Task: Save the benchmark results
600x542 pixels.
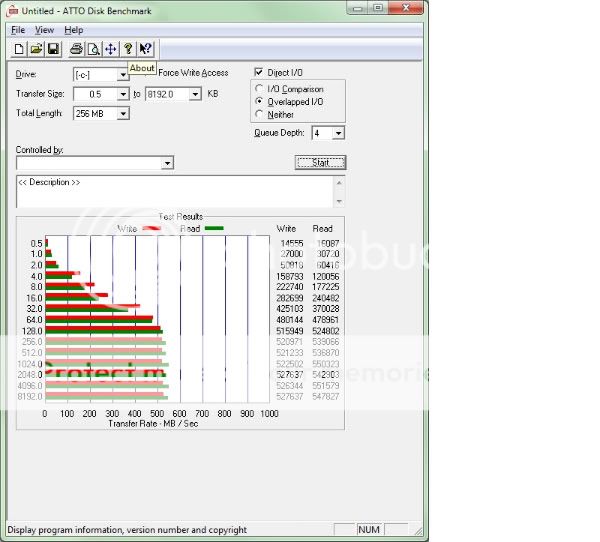Action: pos(54,49)
